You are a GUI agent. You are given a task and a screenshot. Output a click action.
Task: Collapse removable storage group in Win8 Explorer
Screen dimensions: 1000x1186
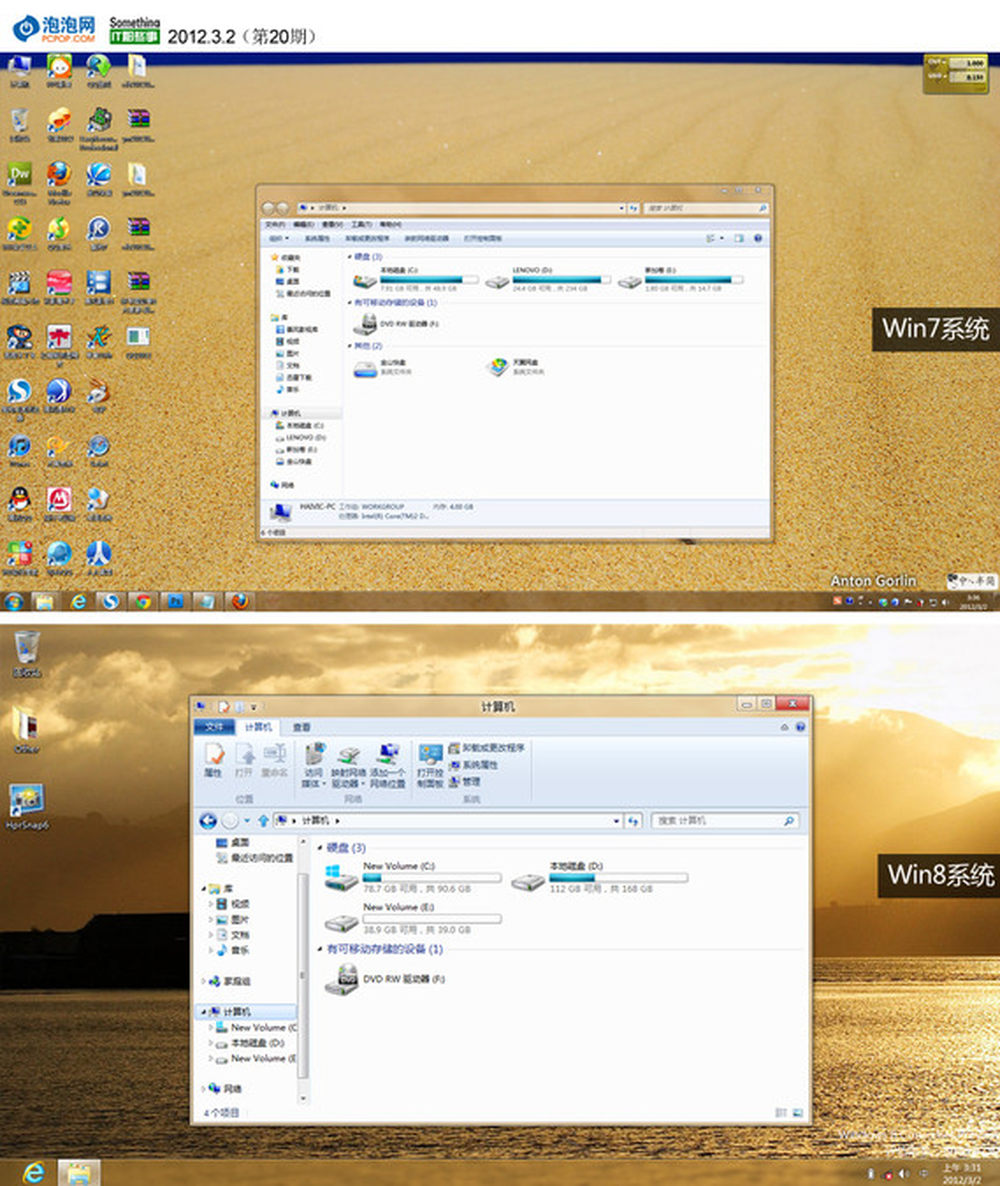(x=320, y=949)
